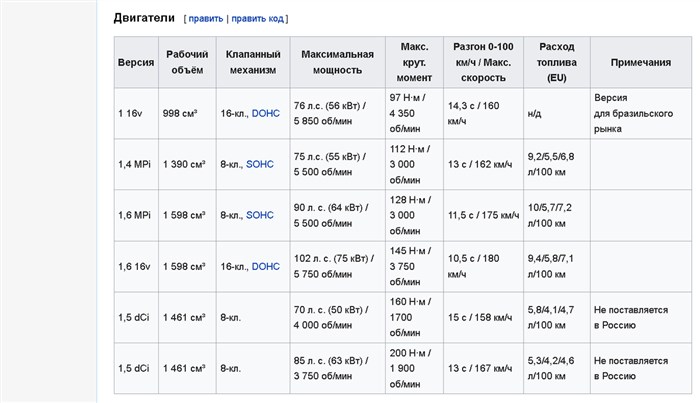This screenshot has width=700, height=403.
Task: Select the 'Макс. крут. момент' header
Action: (x=414, y=62)
